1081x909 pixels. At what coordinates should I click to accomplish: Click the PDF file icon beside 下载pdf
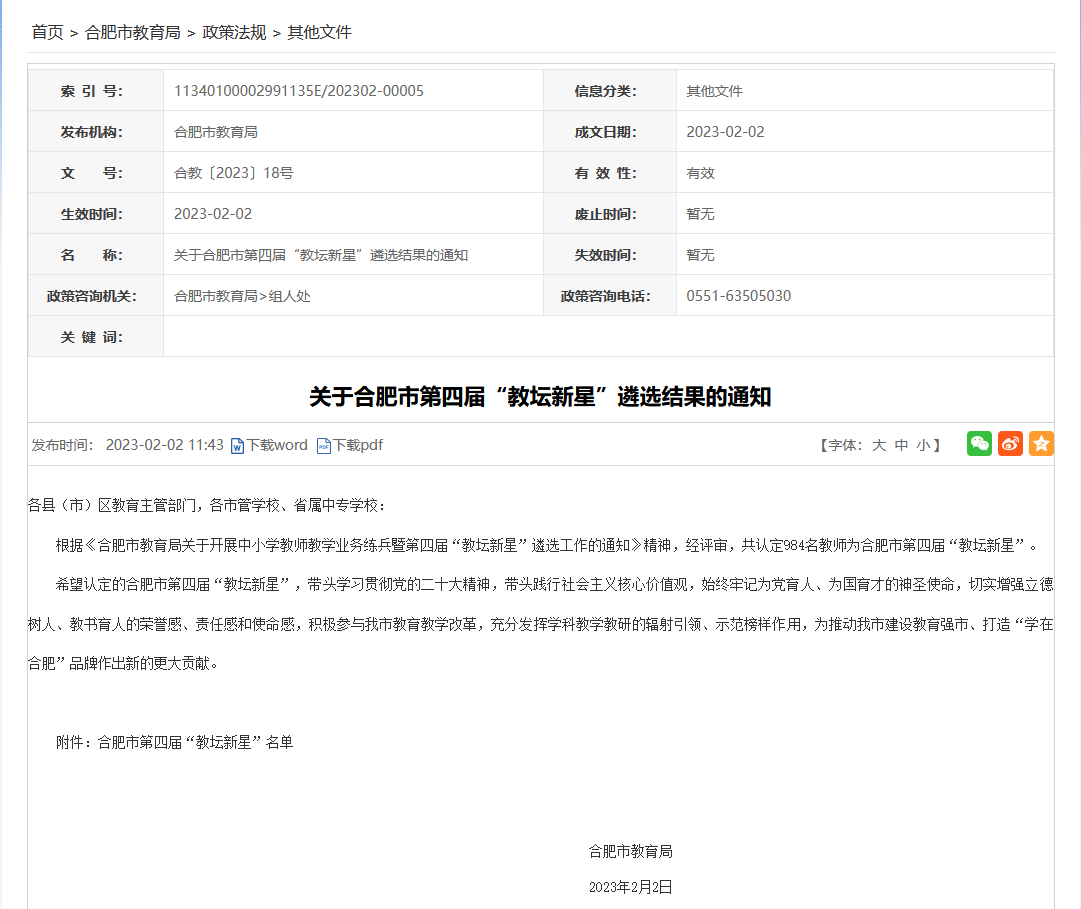click(323, 446)
